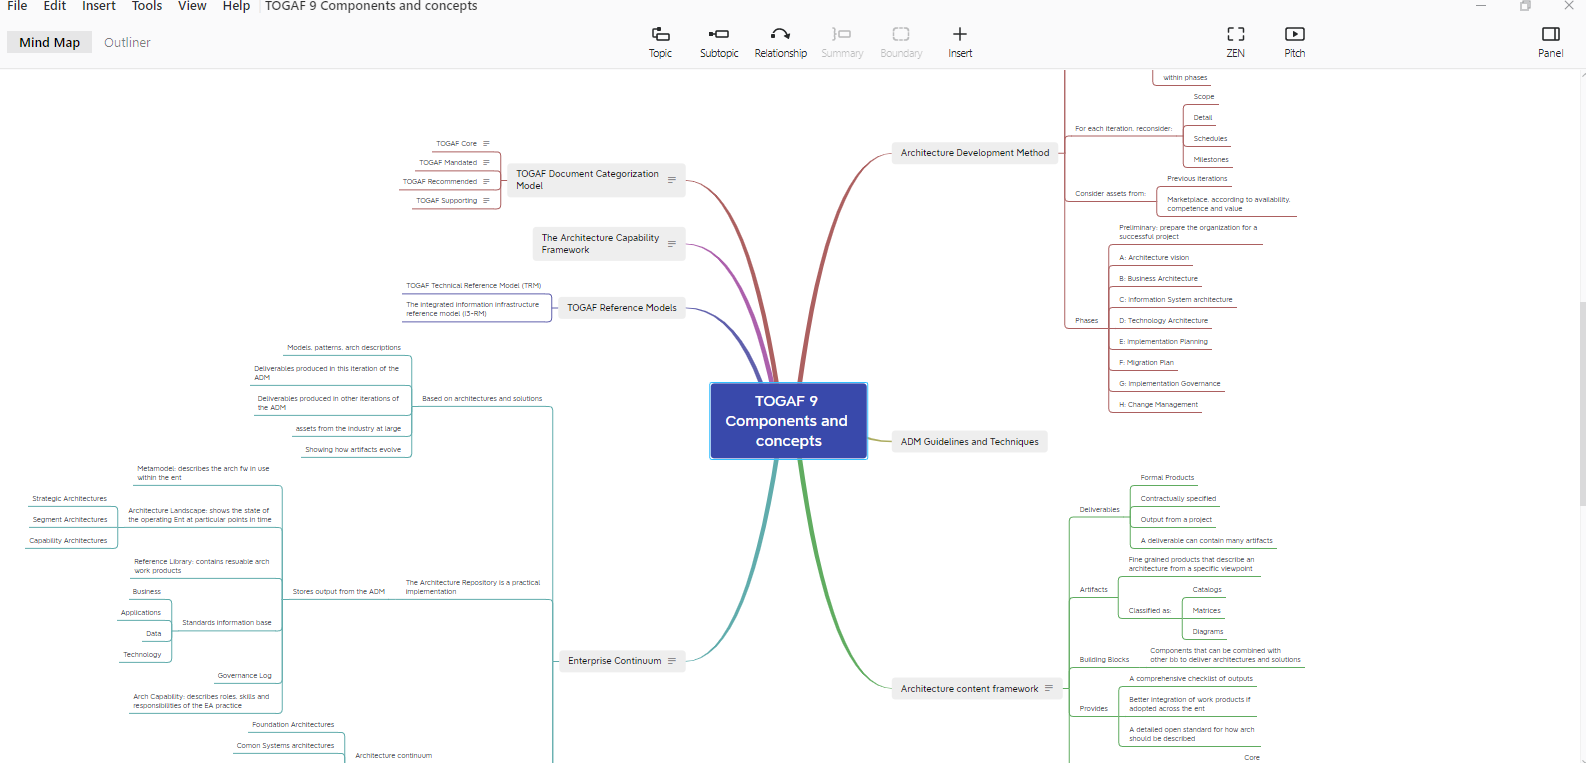Open note icon on TOGAF Core
Viewport: 1586px width, 763px height.
pos(487,143)
